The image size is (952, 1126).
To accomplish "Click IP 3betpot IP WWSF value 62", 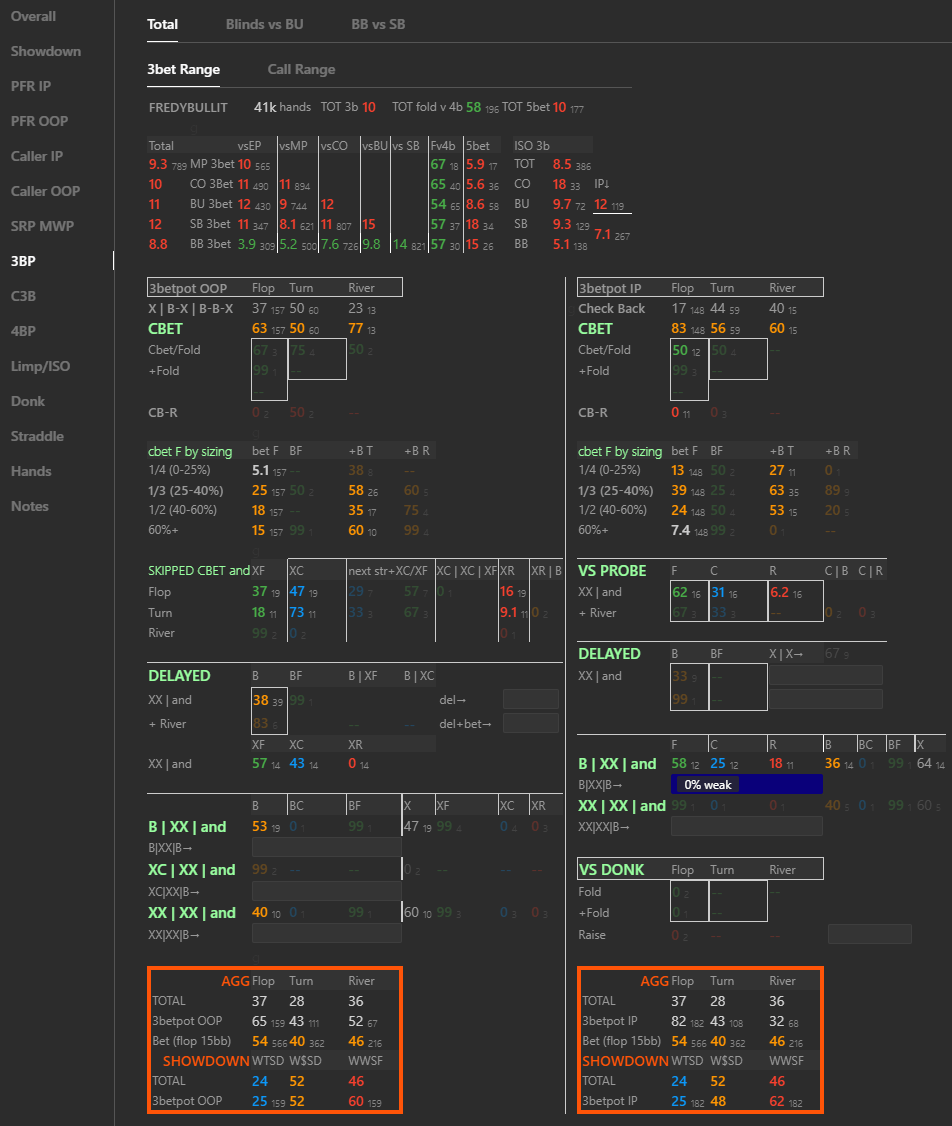I will point(777,1101).
